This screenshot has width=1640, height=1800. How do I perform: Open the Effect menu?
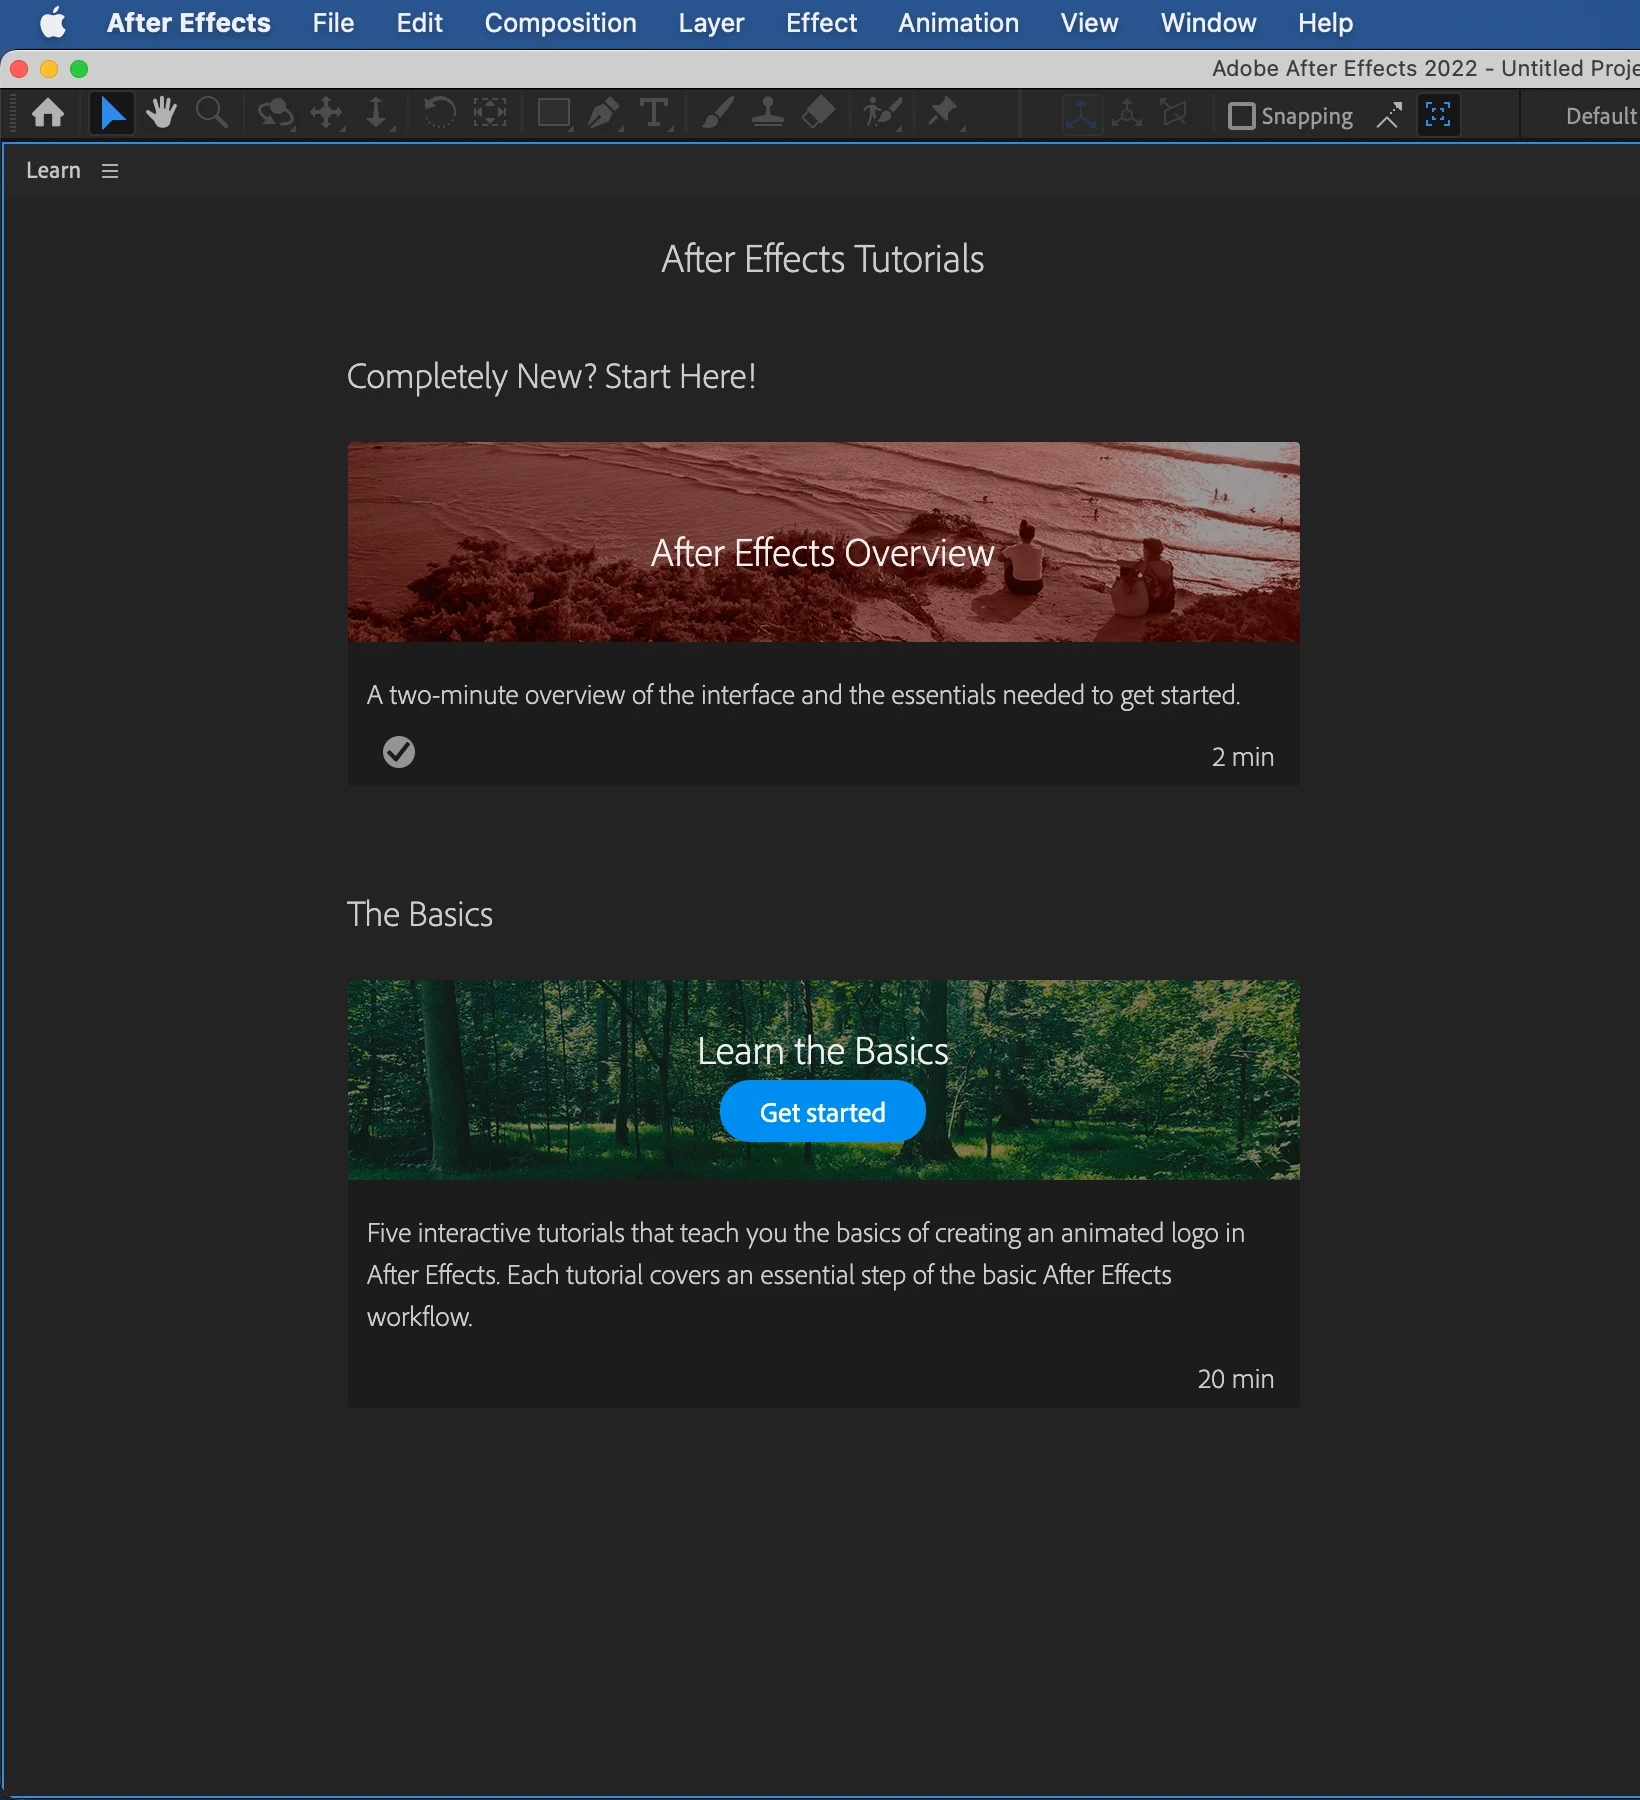click(x=821, y=23)
